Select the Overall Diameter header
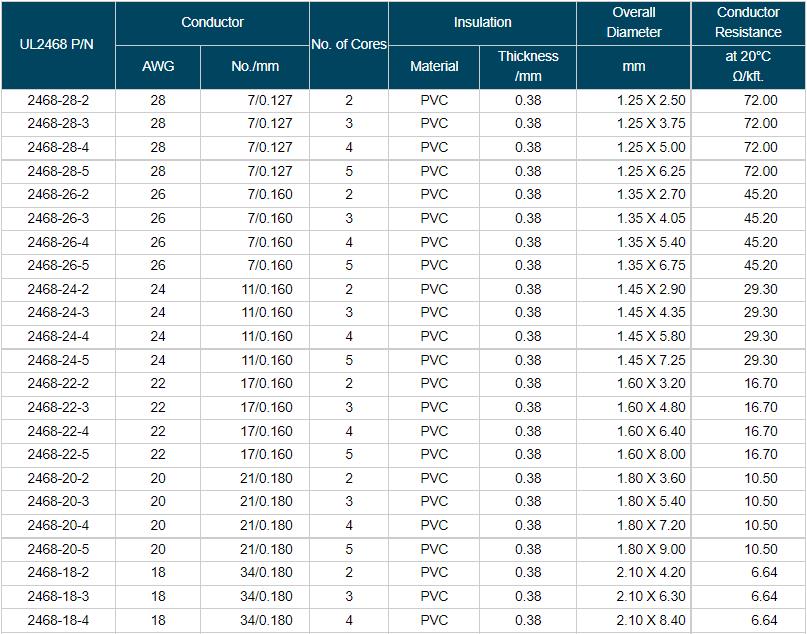 [x=633, y=22]
